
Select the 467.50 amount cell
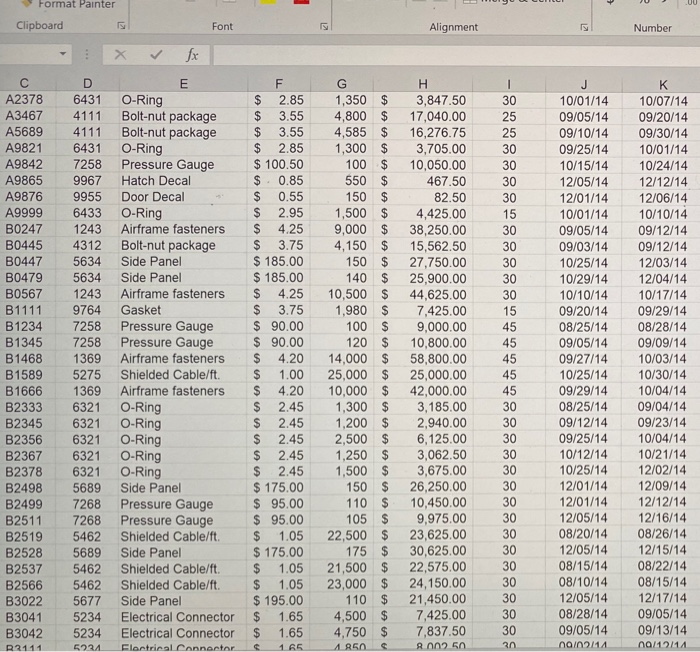point(423,181)
